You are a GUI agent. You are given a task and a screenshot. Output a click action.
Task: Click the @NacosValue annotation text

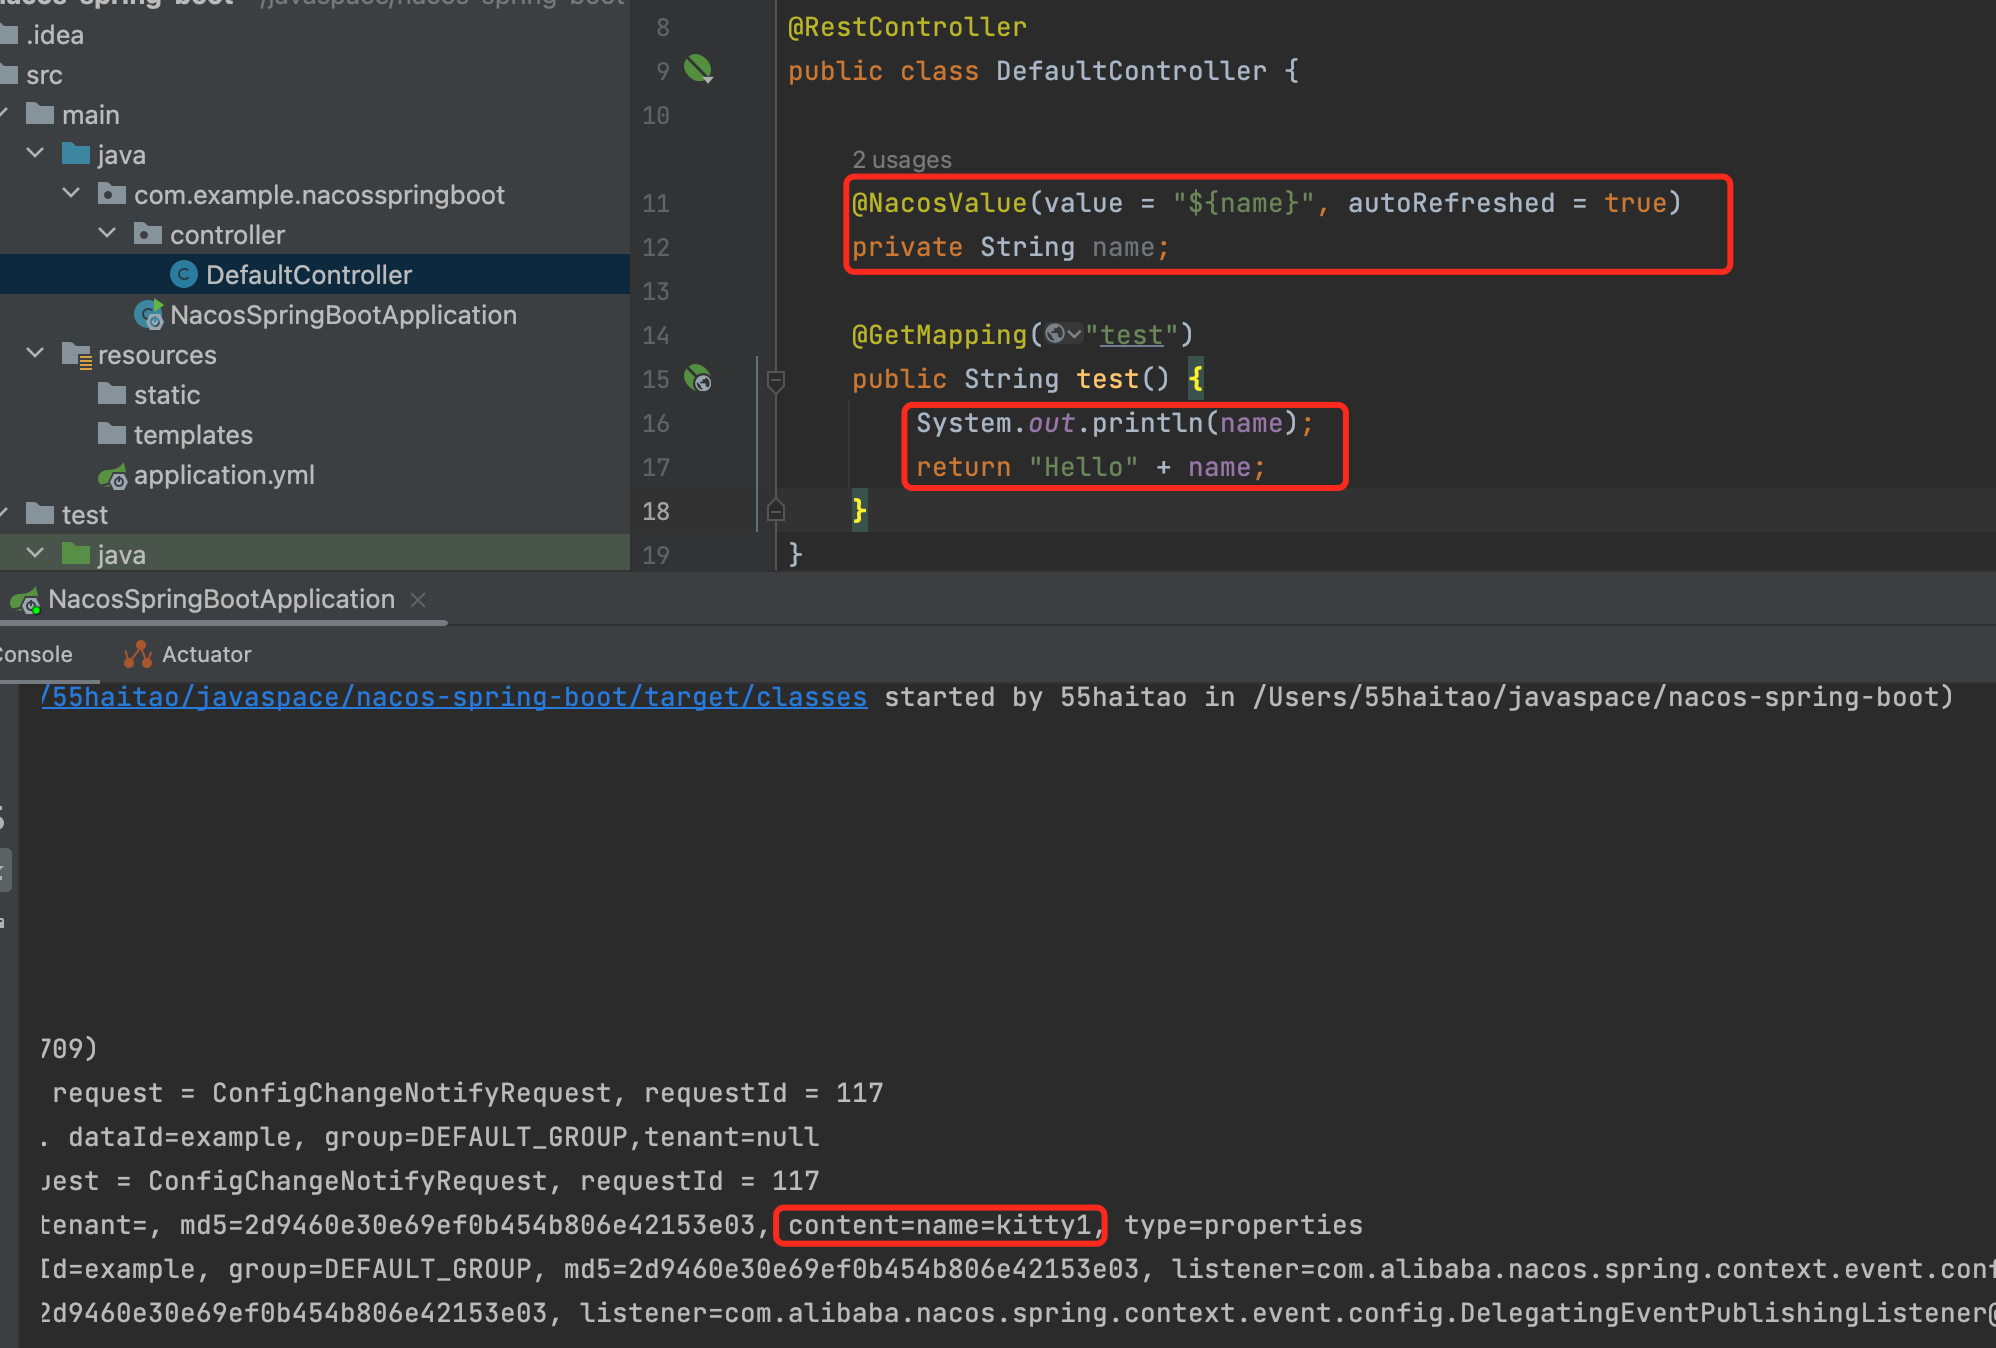(939, 203)
